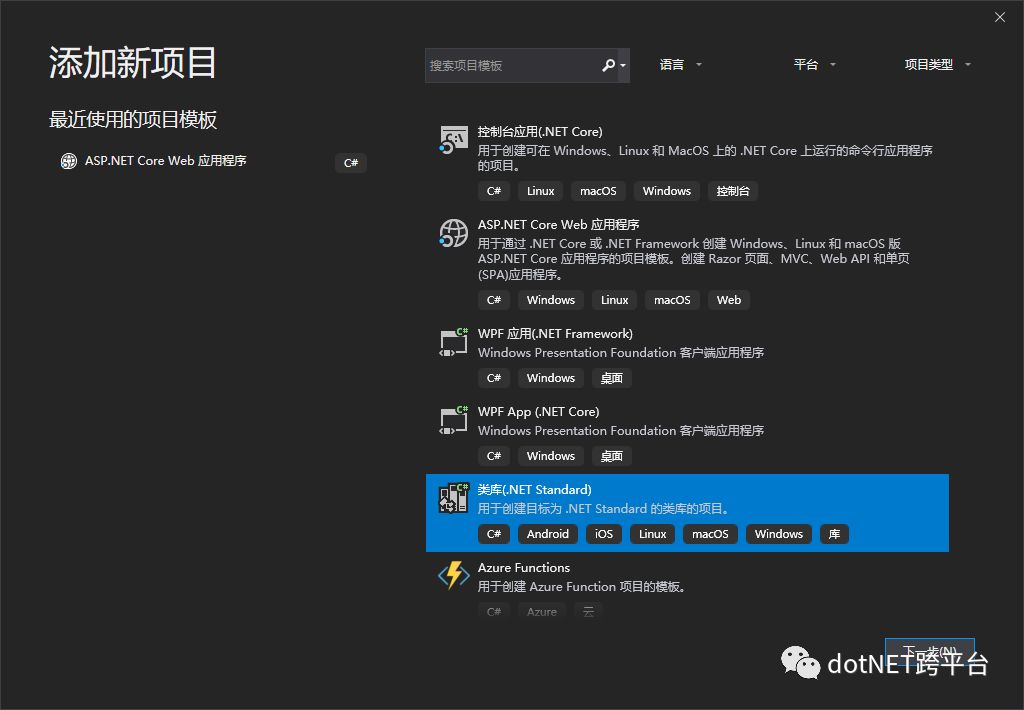
Task: Click 类库 description 用于创建目标为 .NET Standard
Action: (x=605, y=509)
